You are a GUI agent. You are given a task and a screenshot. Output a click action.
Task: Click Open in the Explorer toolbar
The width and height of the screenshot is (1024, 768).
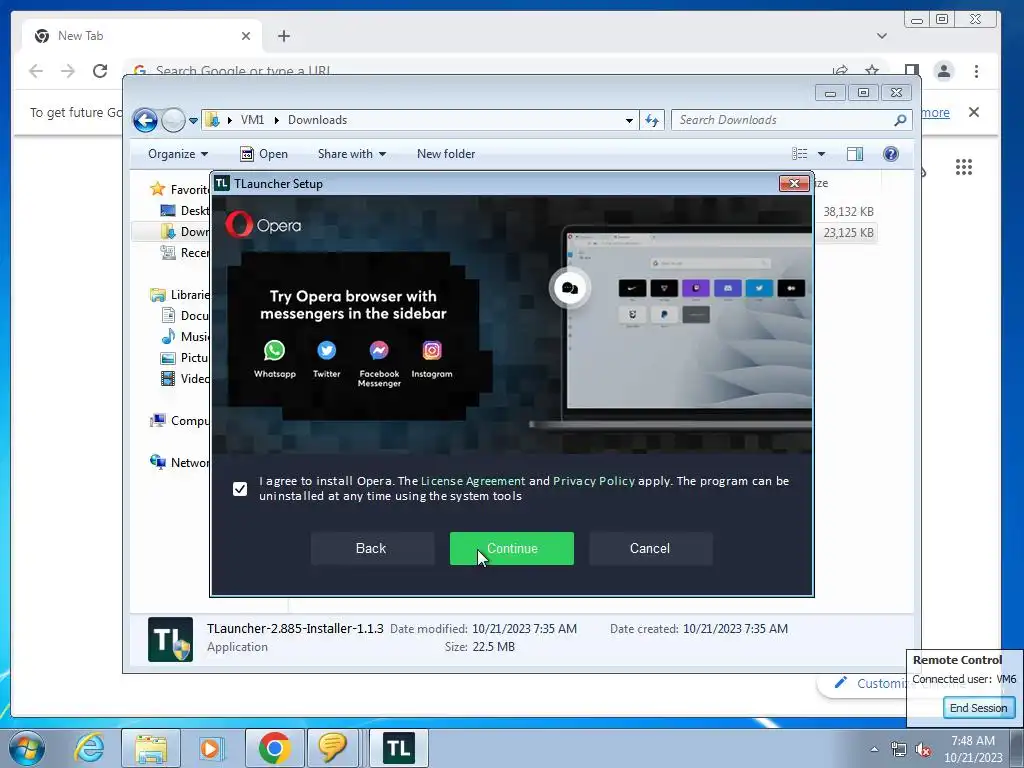click(264, 154)
